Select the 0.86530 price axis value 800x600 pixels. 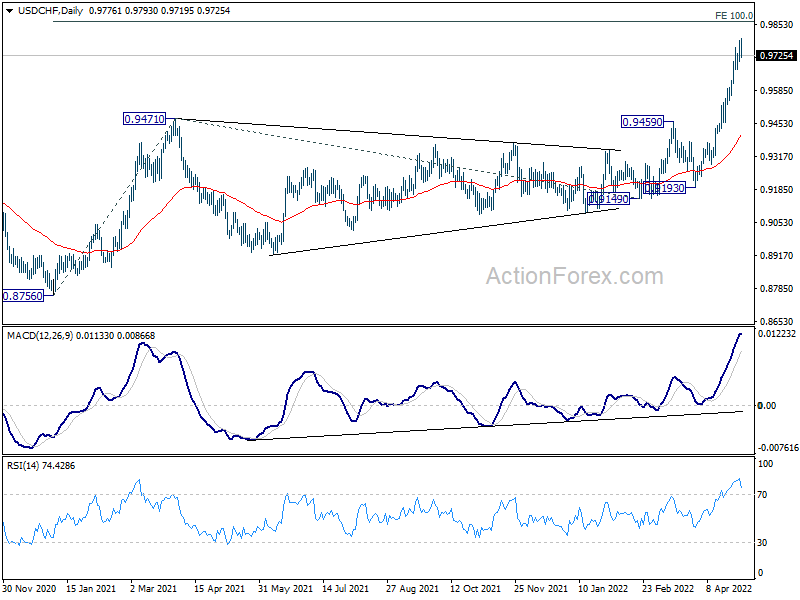click(x=777, y=321)
